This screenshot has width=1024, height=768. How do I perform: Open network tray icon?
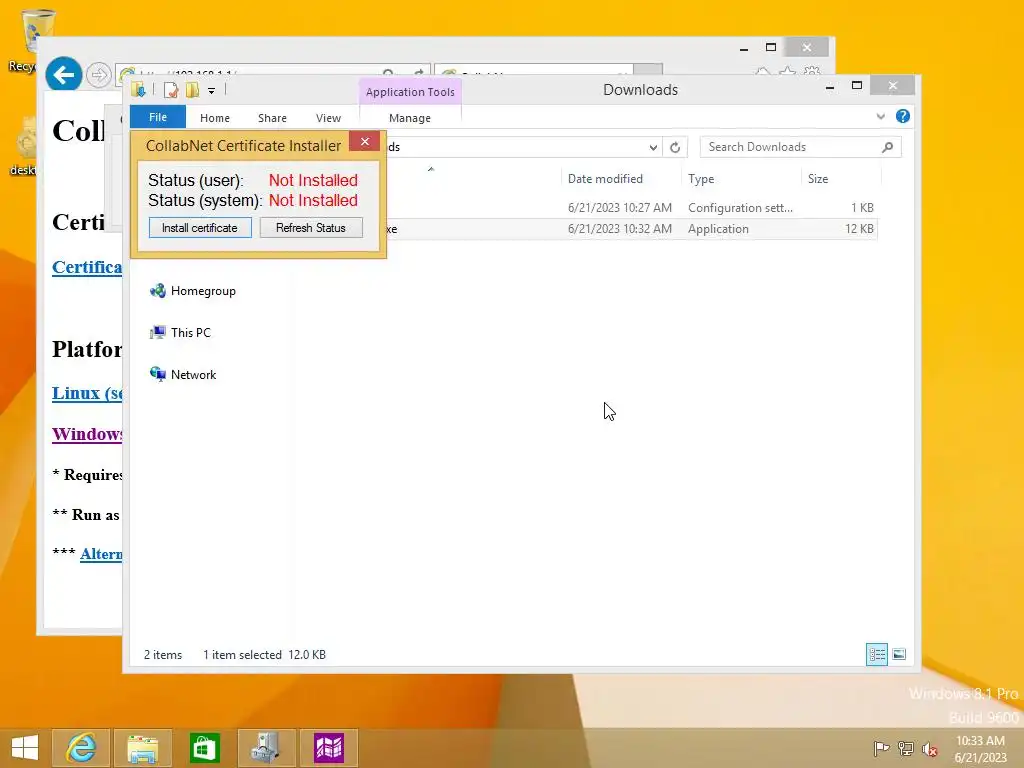coord(906,748)
